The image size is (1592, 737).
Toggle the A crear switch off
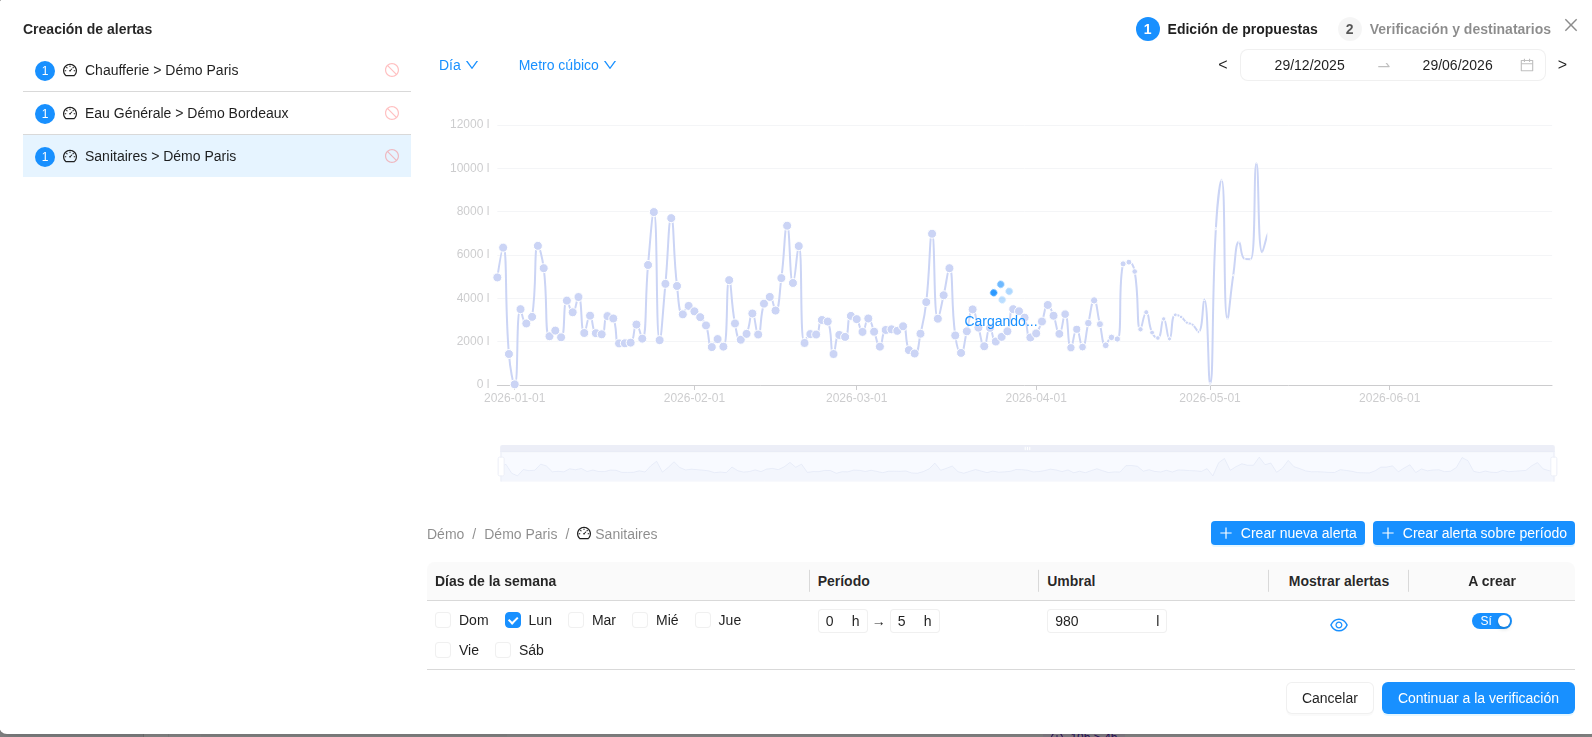tap(1492, 621)
